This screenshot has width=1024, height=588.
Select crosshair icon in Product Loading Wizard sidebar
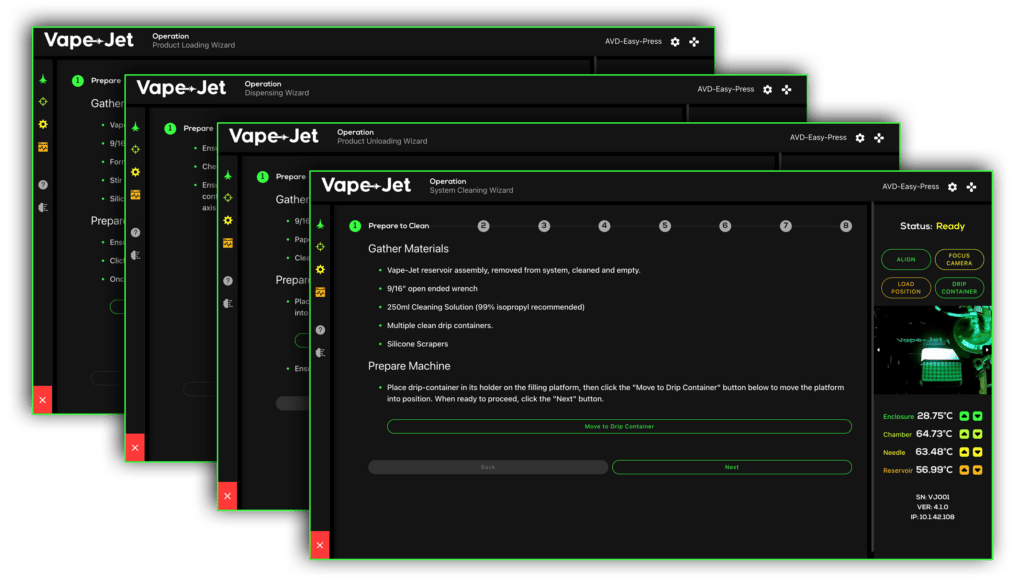tap(43, 101)
